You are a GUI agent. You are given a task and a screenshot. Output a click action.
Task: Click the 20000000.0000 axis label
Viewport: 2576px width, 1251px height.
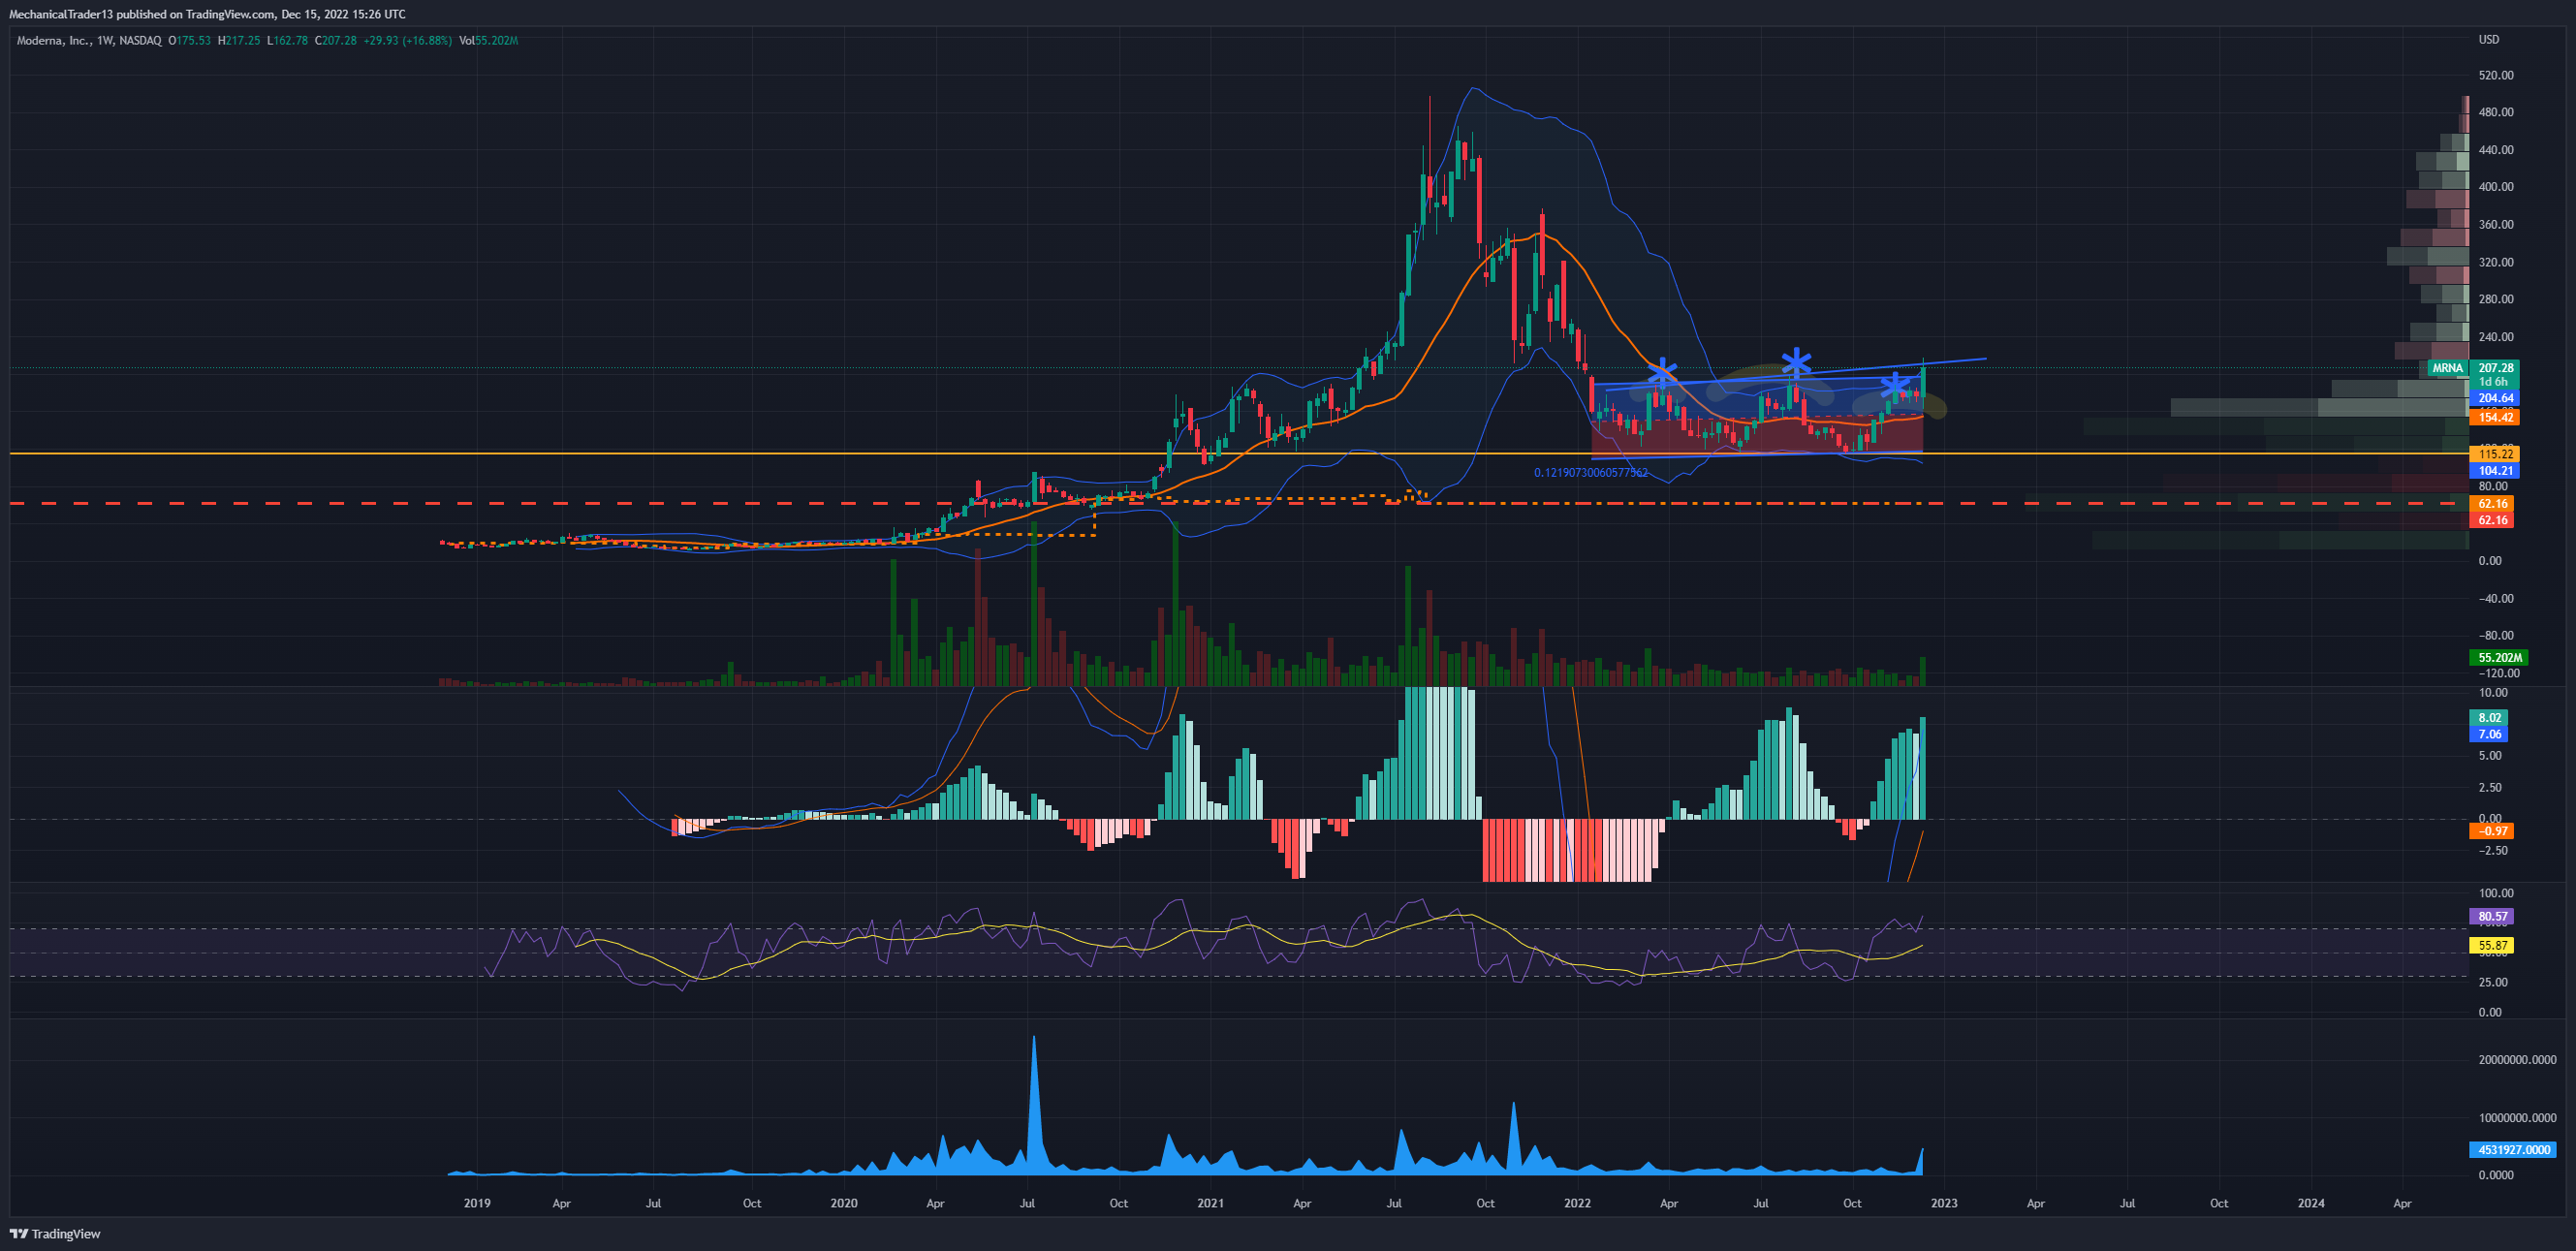pyautogui.click(x=2517, y=1060)
